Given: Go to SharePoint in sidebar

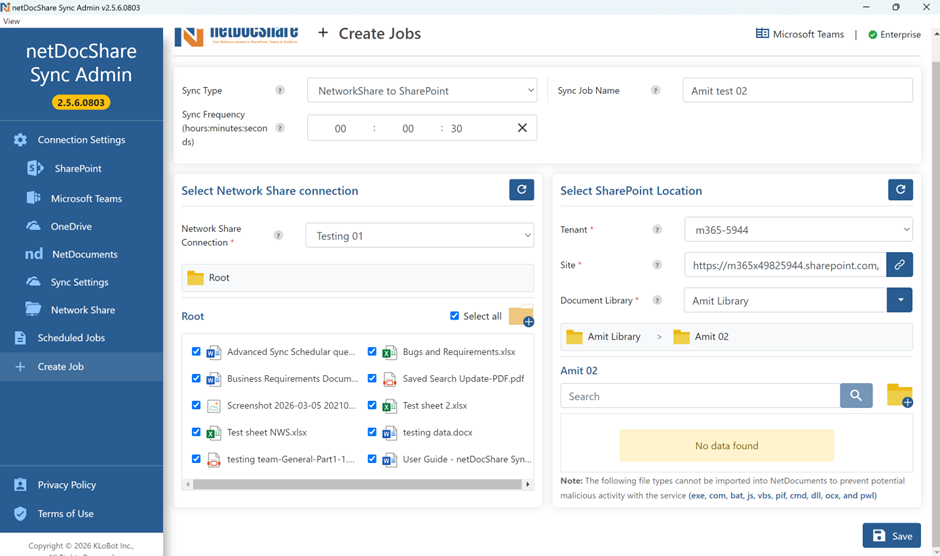Looking at the screenshot, I should coord(78,169).
